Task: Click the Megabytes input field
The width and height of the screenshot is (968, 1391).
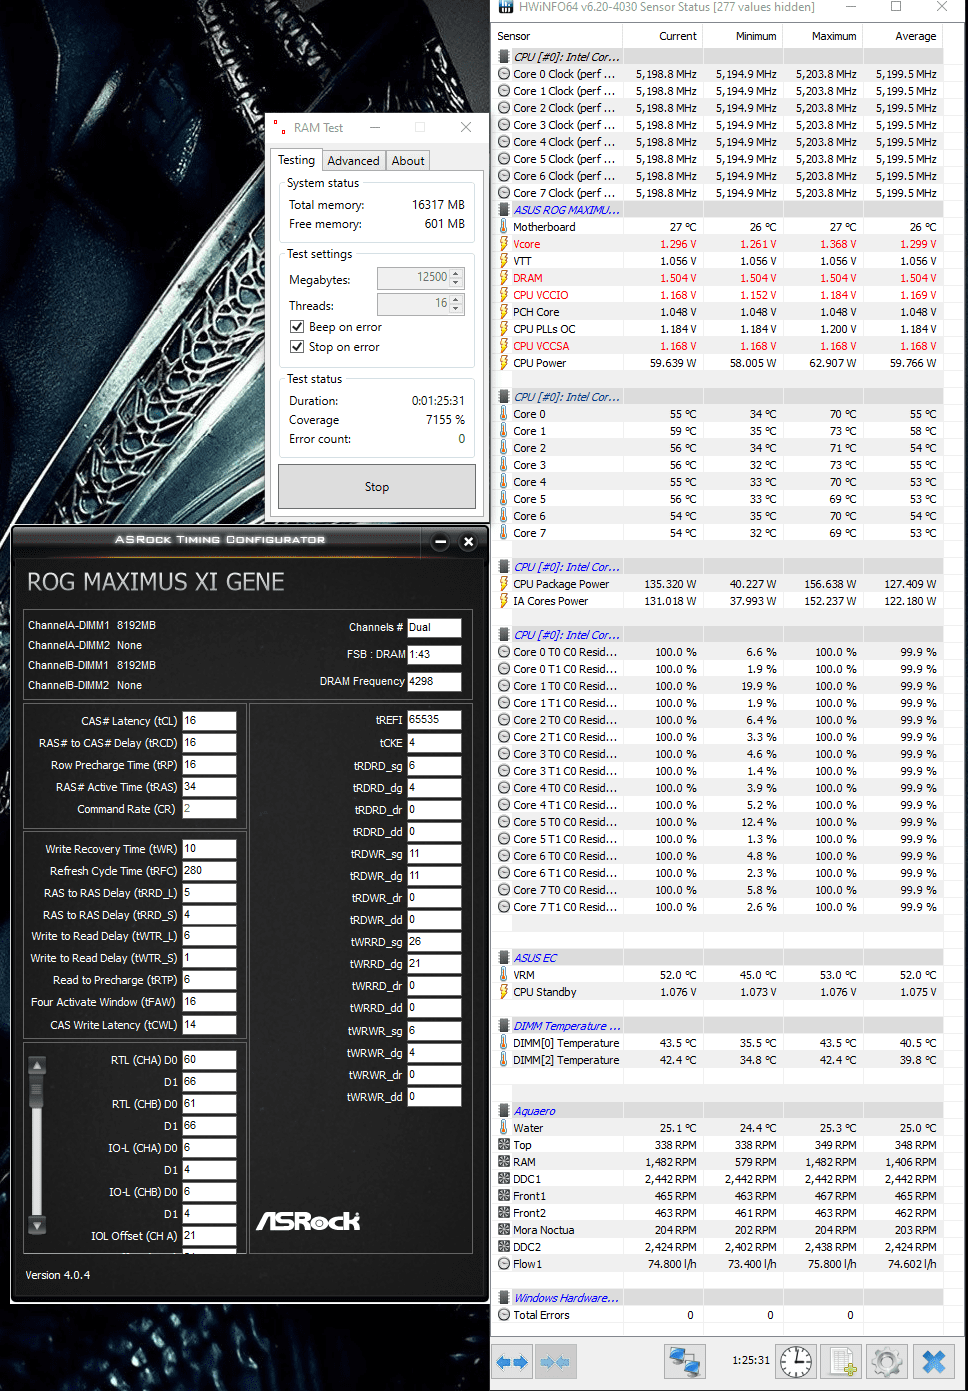Action: [x=414, y=278]
